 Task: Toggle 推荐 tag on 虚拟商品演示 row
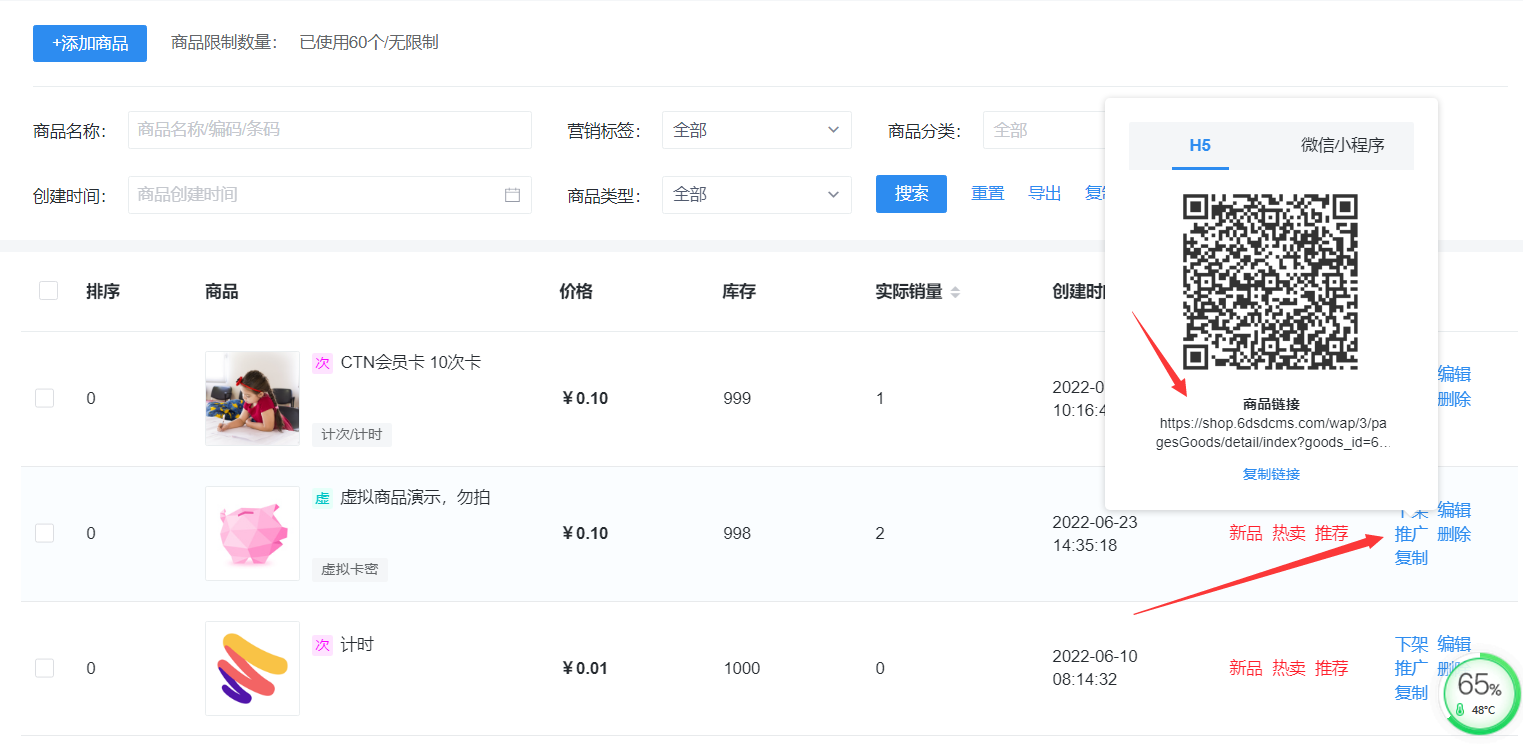pyautogui.click(x=1332, y=534)
